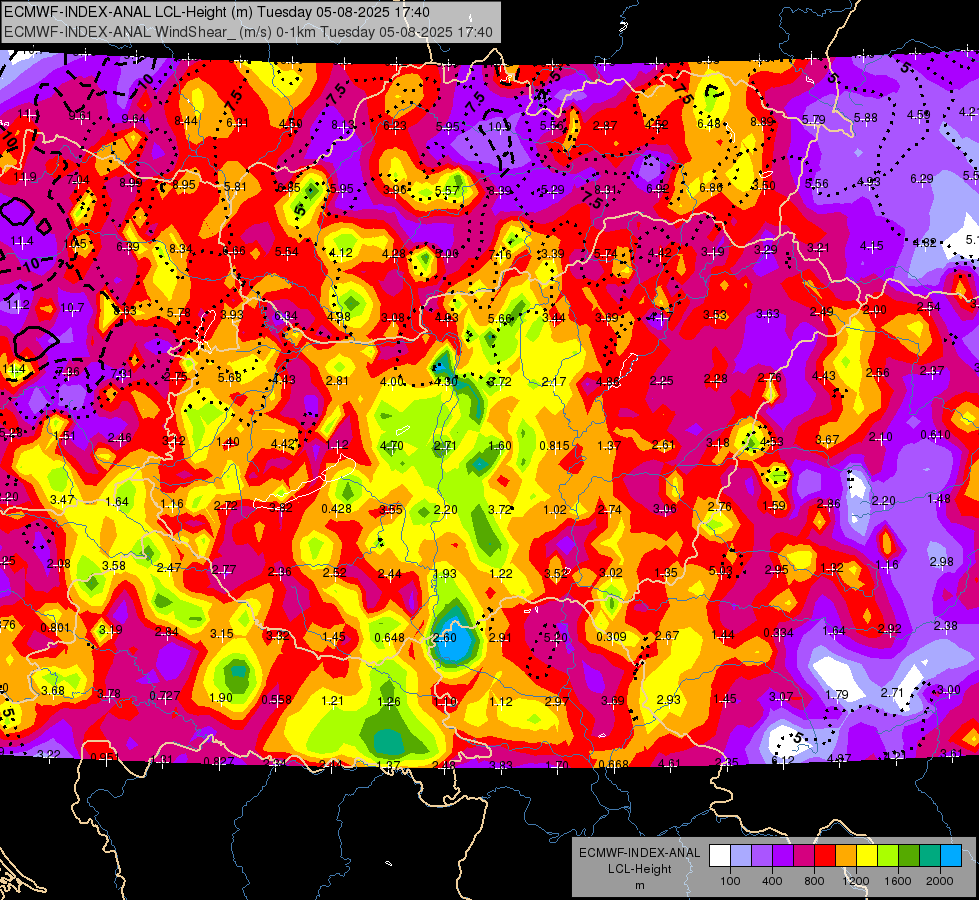Click the map value 1.90 beside the green patch
The width and height of the screenshot is (979, 900).
tap(220, 698)
